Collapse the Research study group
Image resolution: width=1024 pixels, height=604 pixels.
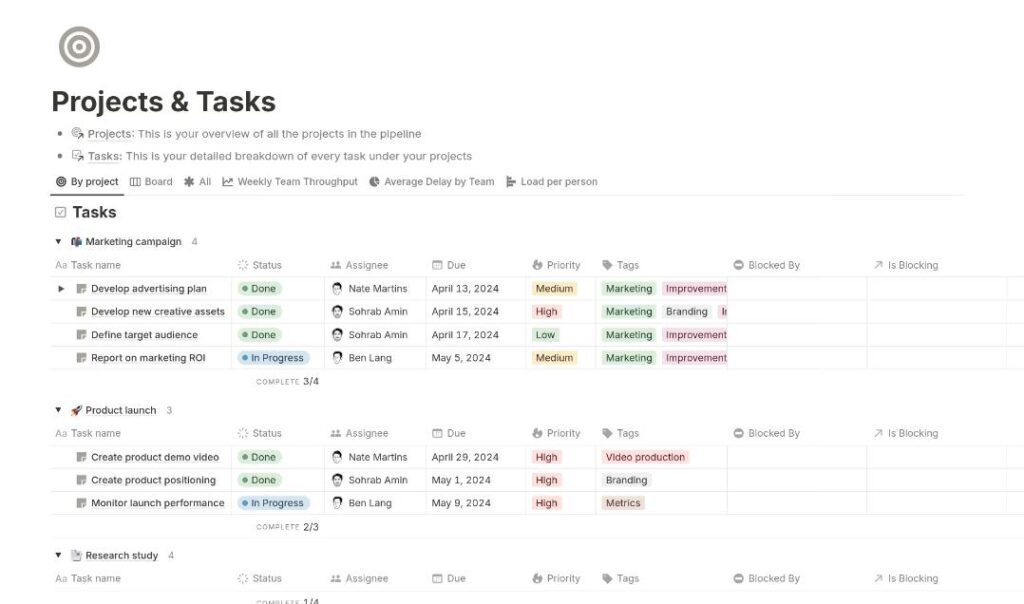click(x=58, y=556)
